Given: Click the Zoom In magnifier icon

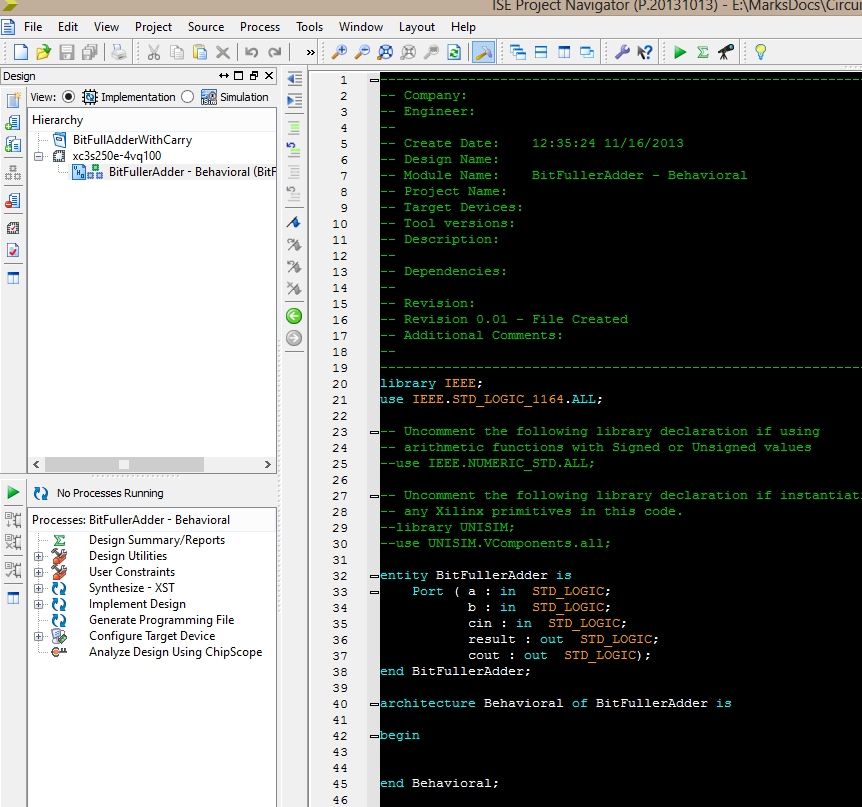Looking at the screenshot, I should [x=339, y=52].
